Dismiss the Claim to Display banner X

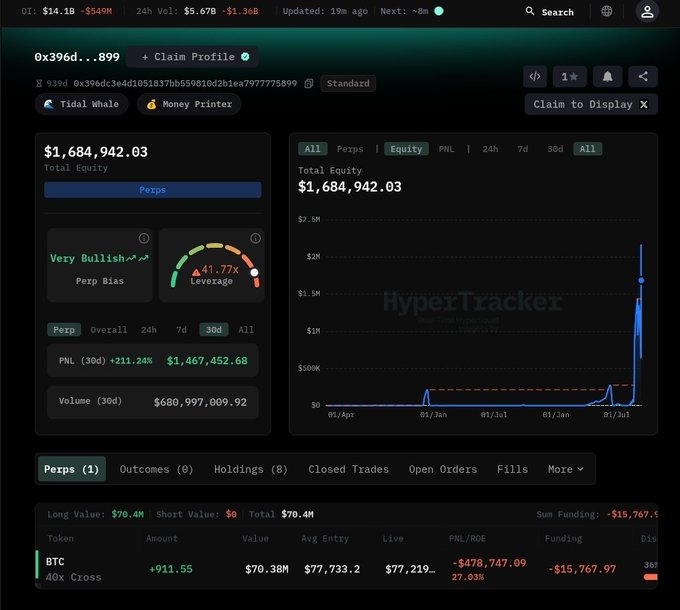pyautogui.click(x=644, y=104)
